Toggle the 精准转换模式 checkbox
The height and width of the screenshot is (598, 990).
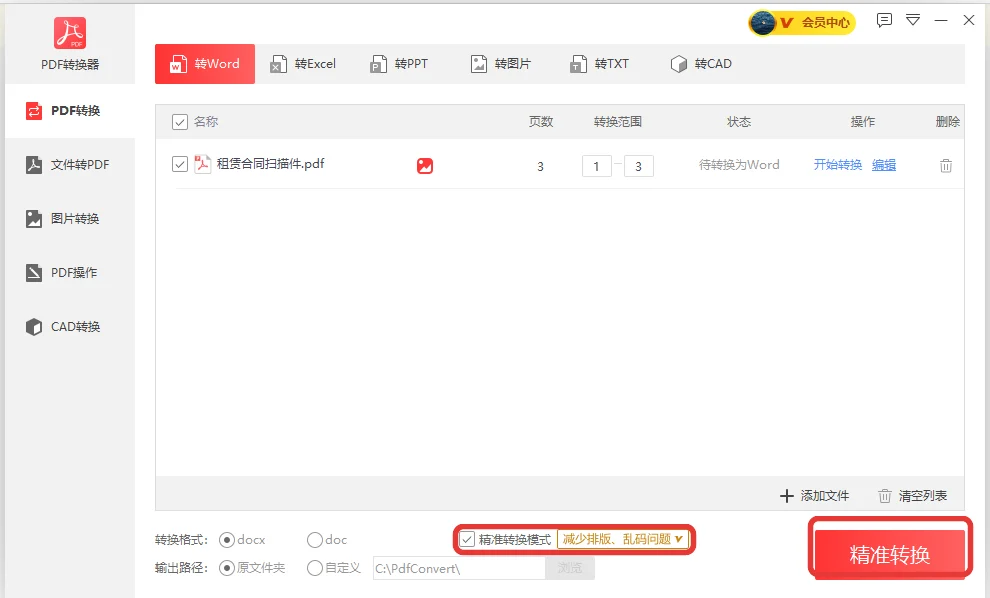coord(467,540)
